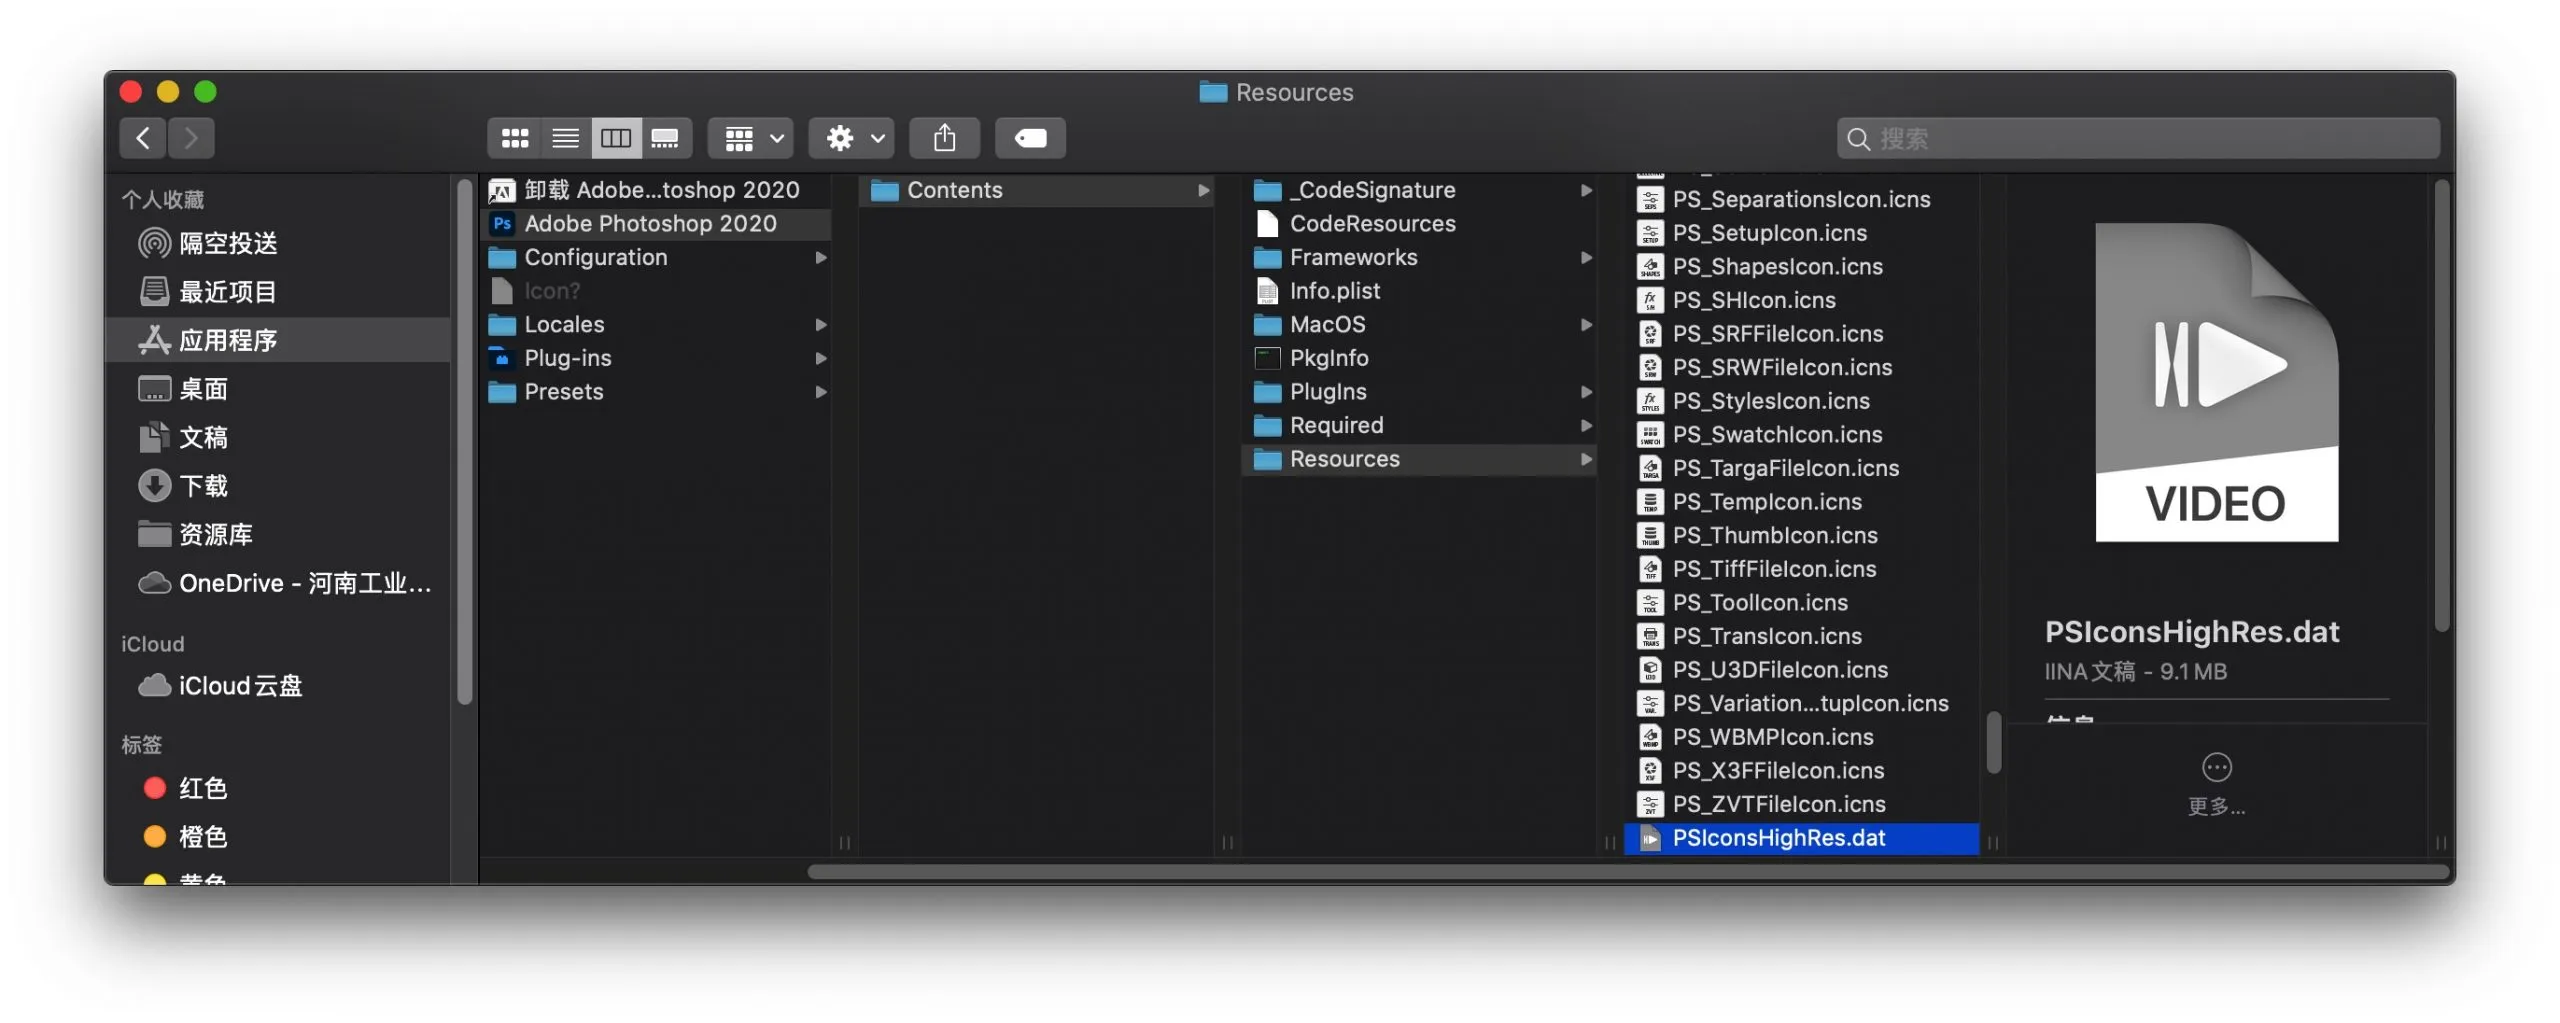Expand the Locales folder arrow

pyautogui.click(x=820, y=324)
